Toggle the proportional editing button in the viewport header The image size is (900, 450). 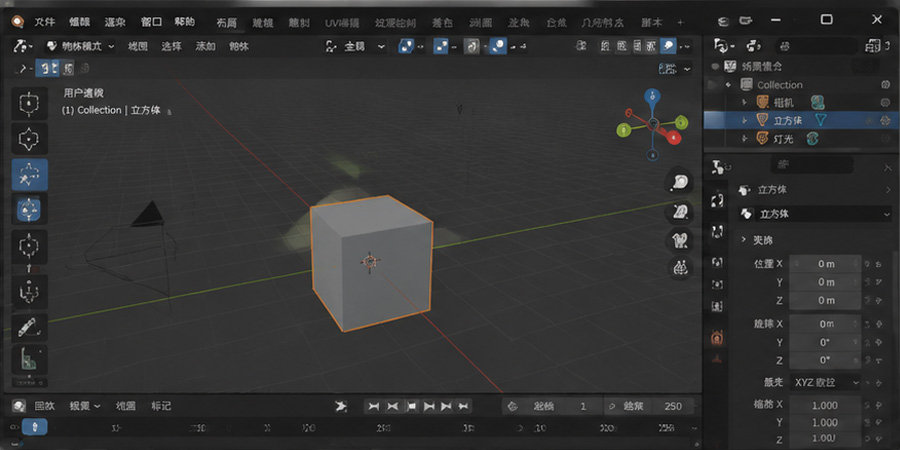pos(498,46)
